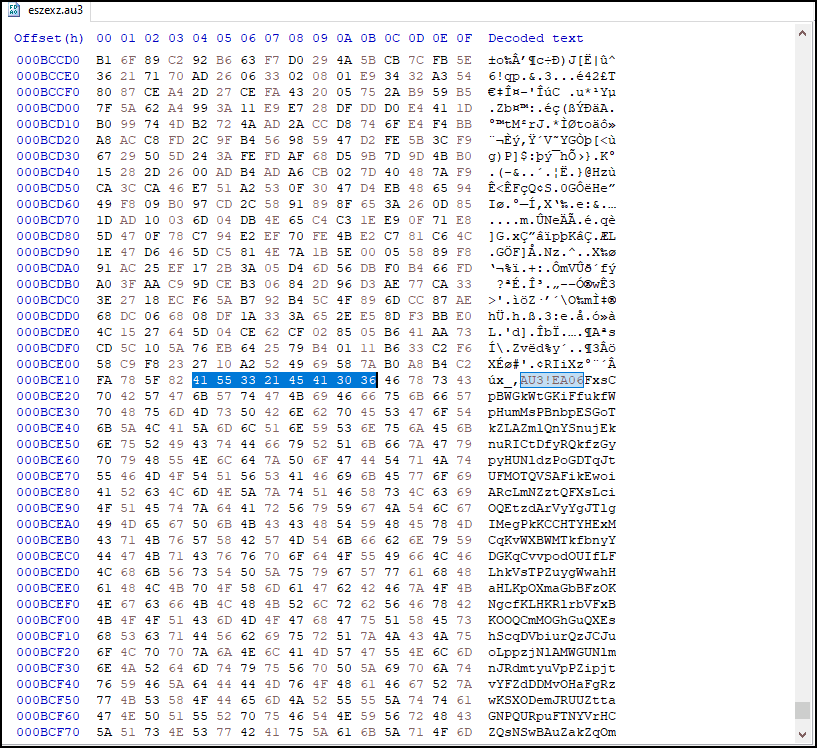817x748 pixels.
Task: Click first byte B1 in row 000BCCD0
Action: point(104,59)
